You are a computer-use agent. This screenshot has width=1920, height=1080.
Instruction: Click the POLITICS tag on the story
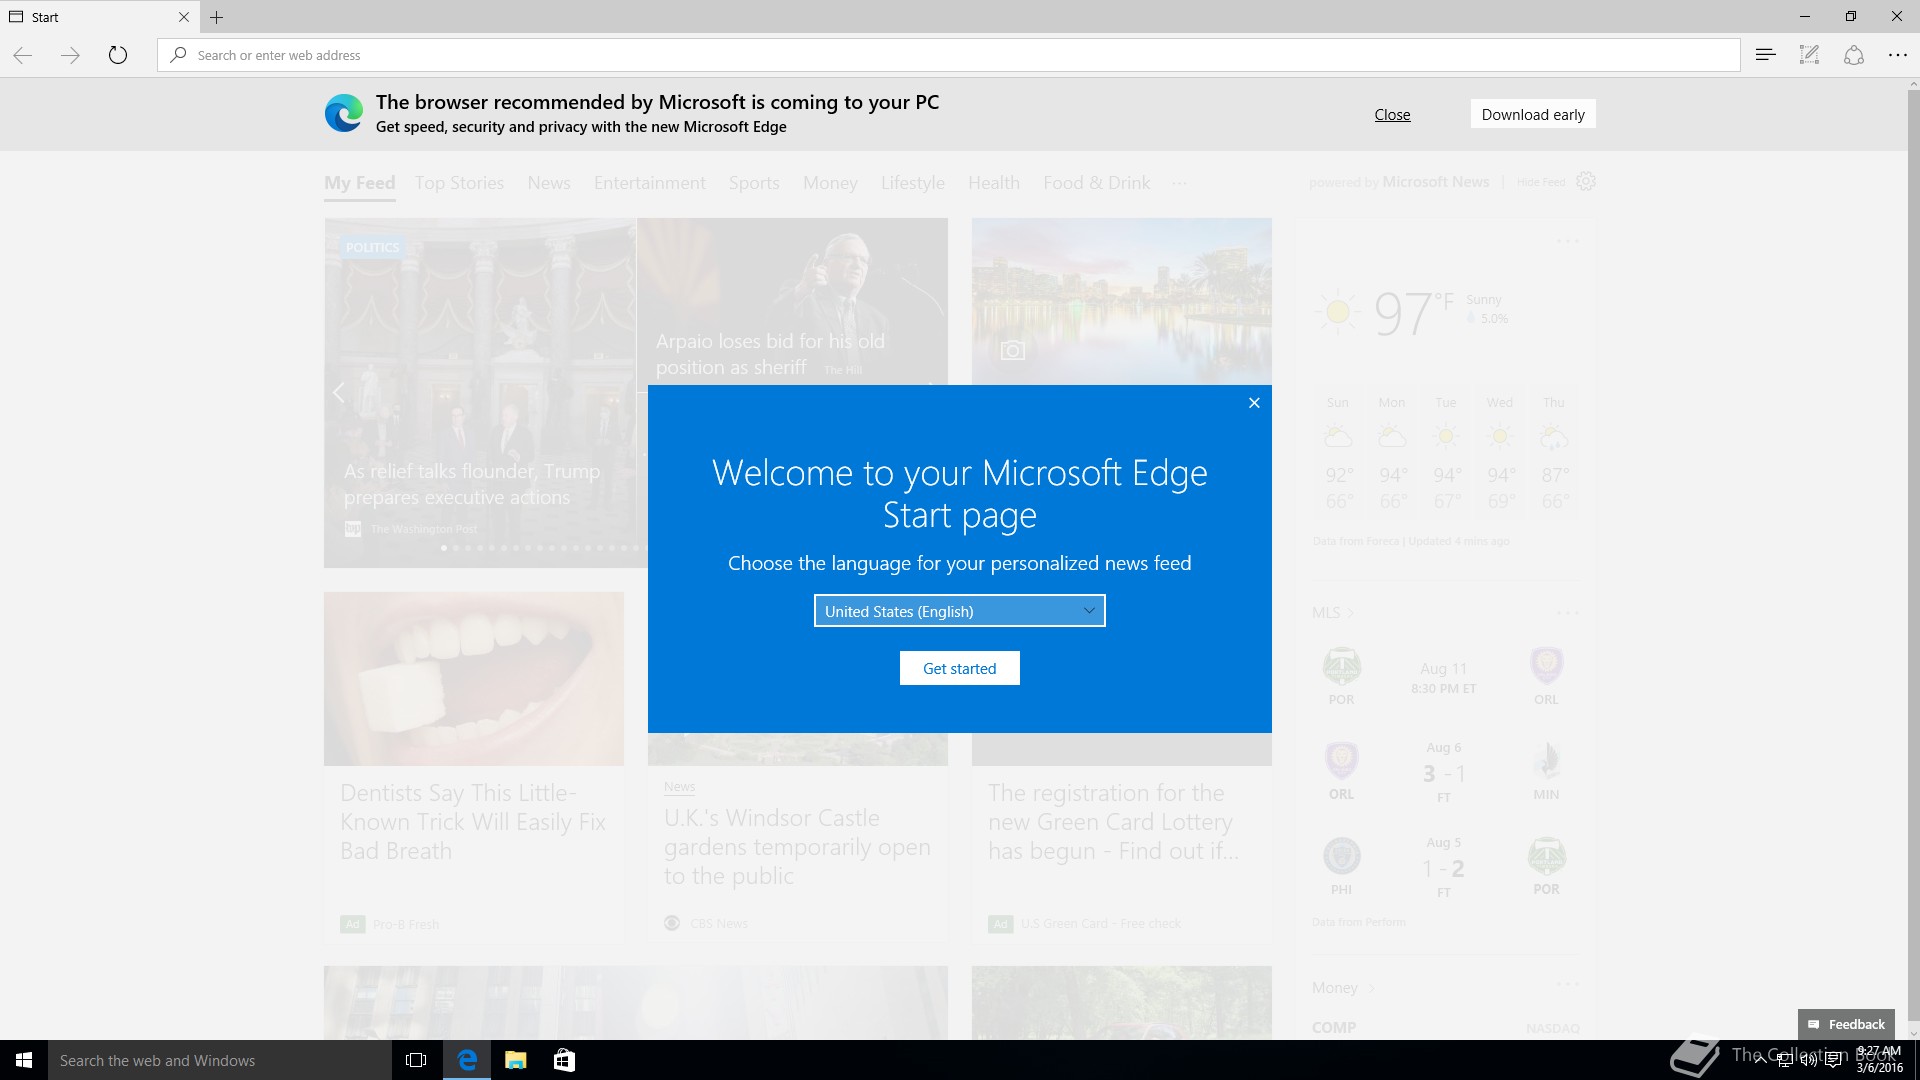372,247
